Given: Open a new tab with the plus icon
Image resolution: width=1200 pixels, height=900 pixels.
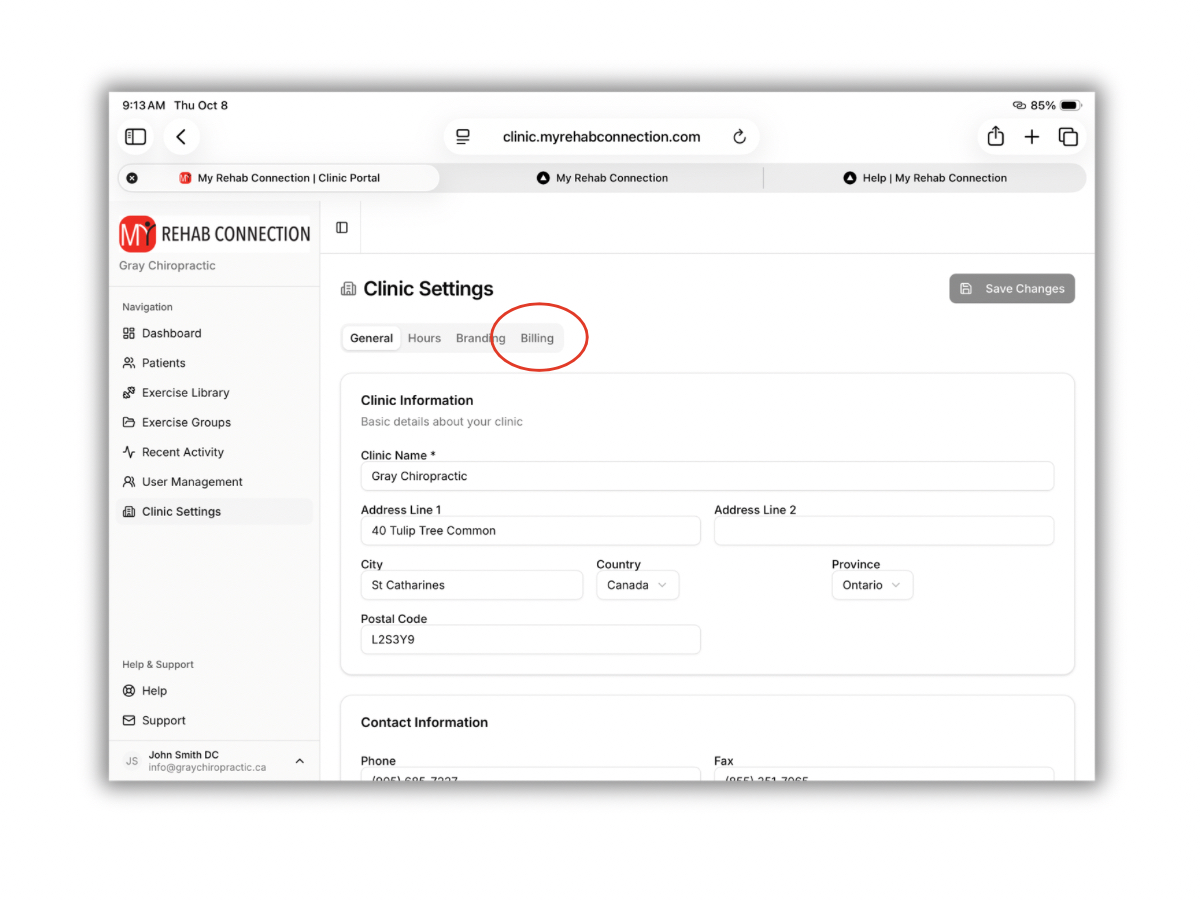Looking at the screenshot, I should [x=1032, y=137].
